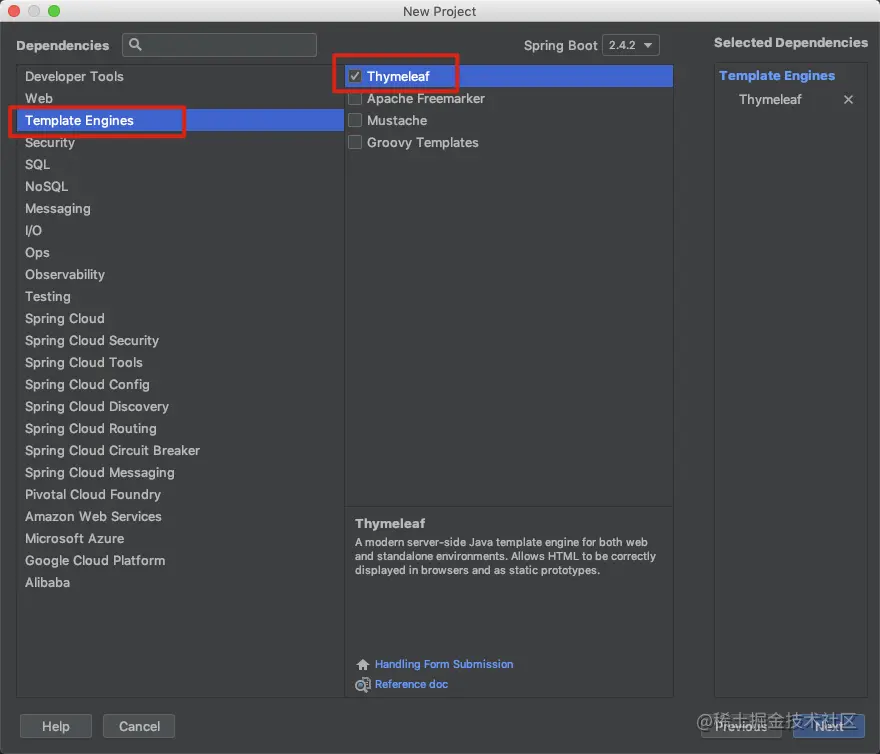Open the Microsoft Azure category
880x754 pixels.
click(x=180, y=538)
